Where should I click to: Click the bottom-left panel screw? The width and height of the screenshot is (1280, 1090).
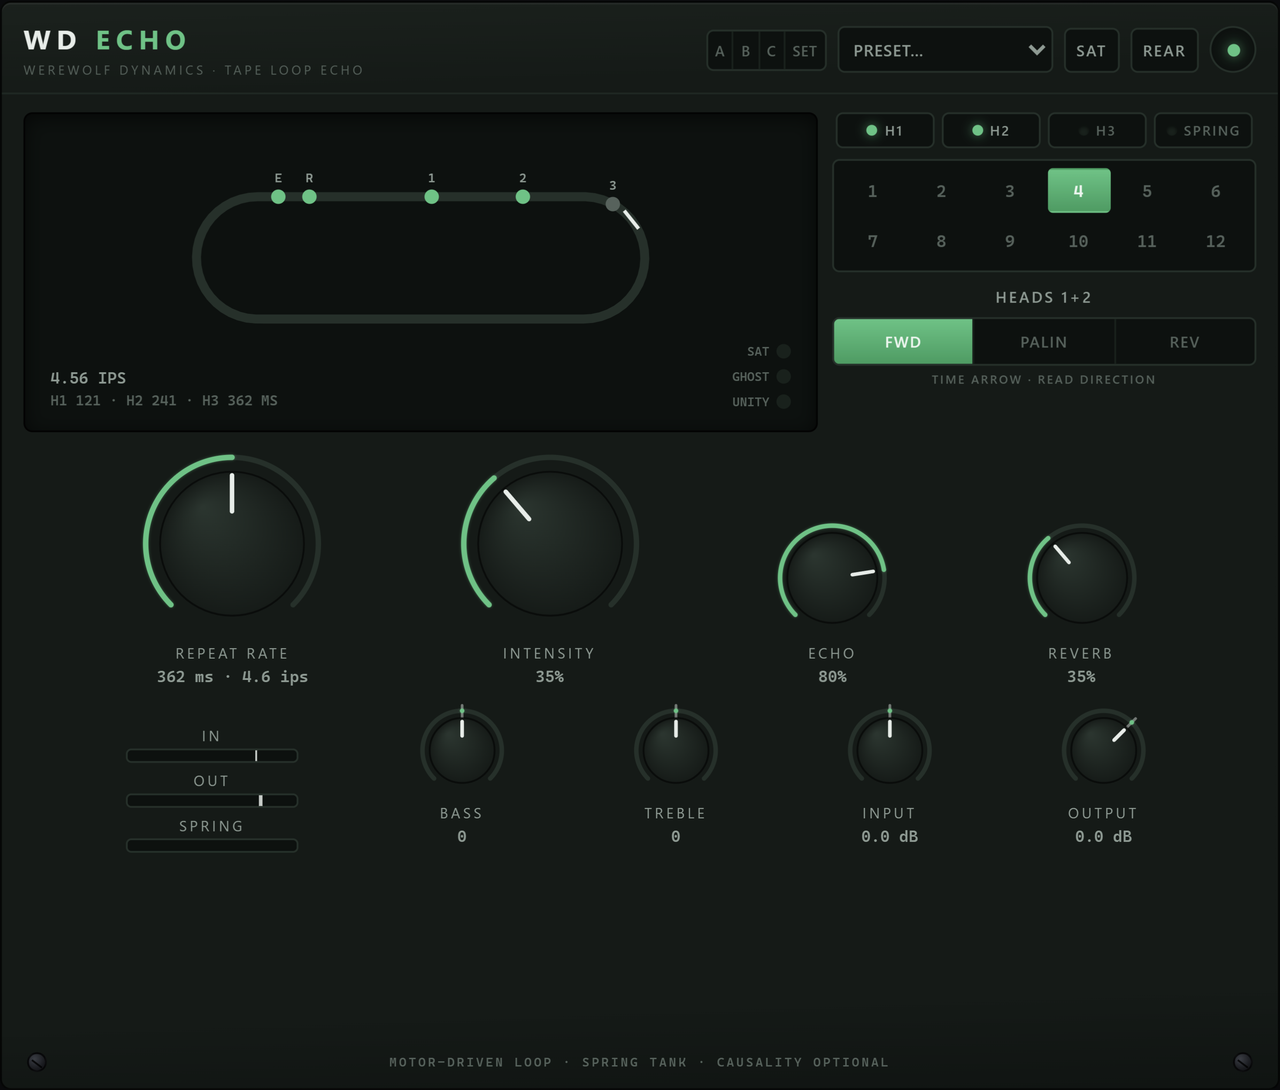coord(37,1061)
